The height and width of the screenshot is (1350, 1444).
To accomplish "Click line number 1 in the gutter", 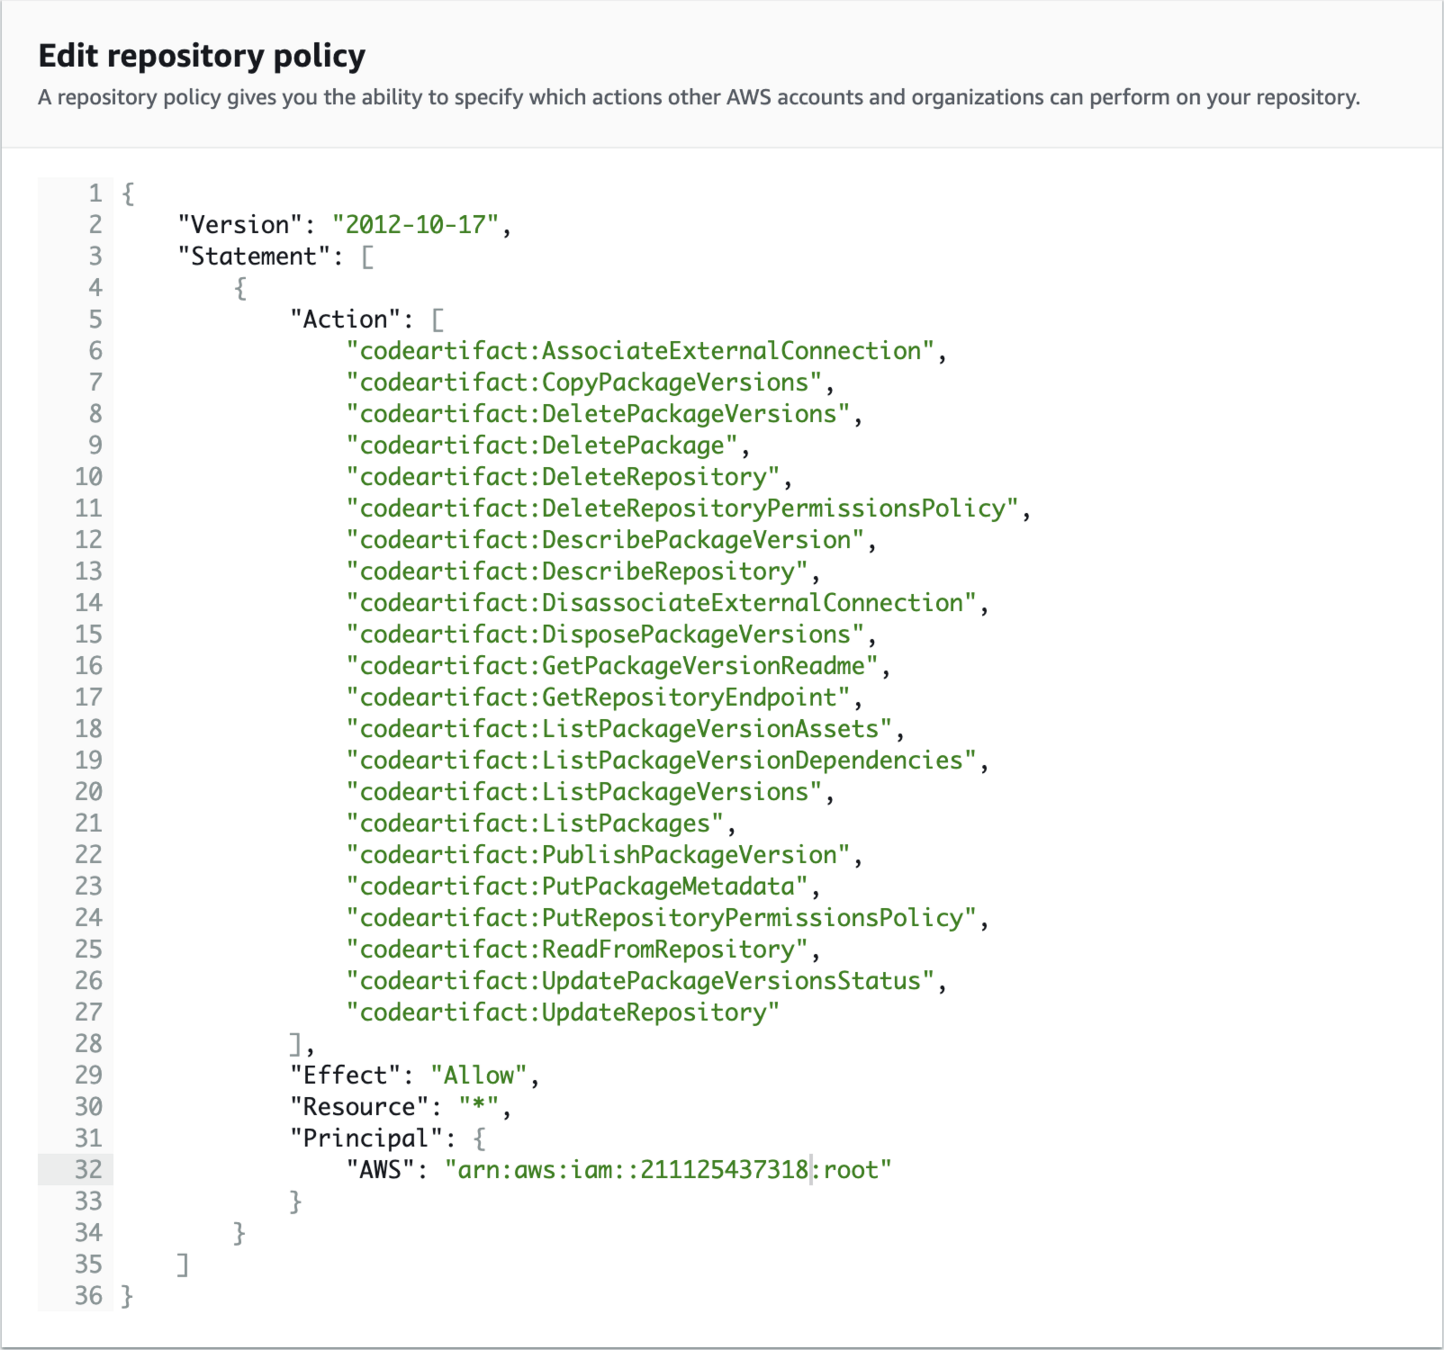I will (95, 193).
